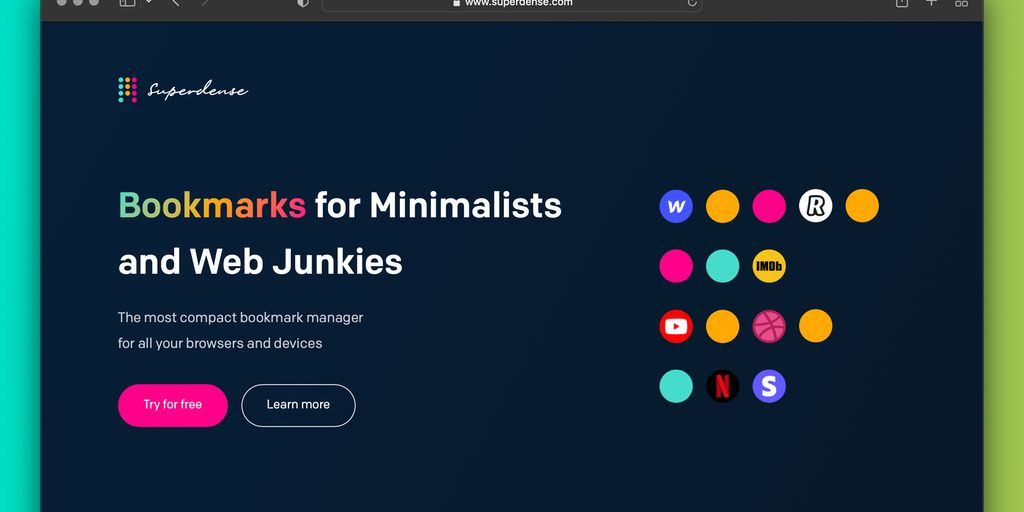Open the IMDb bookmark icon
This screenshot has width=1024, height=512.
(x=769, y=266)
